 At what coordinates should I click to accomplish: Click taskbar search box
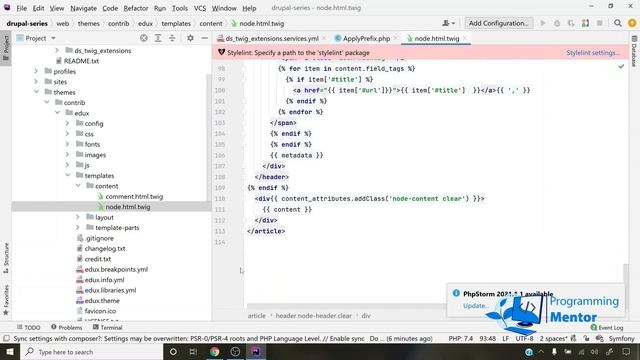91,351
